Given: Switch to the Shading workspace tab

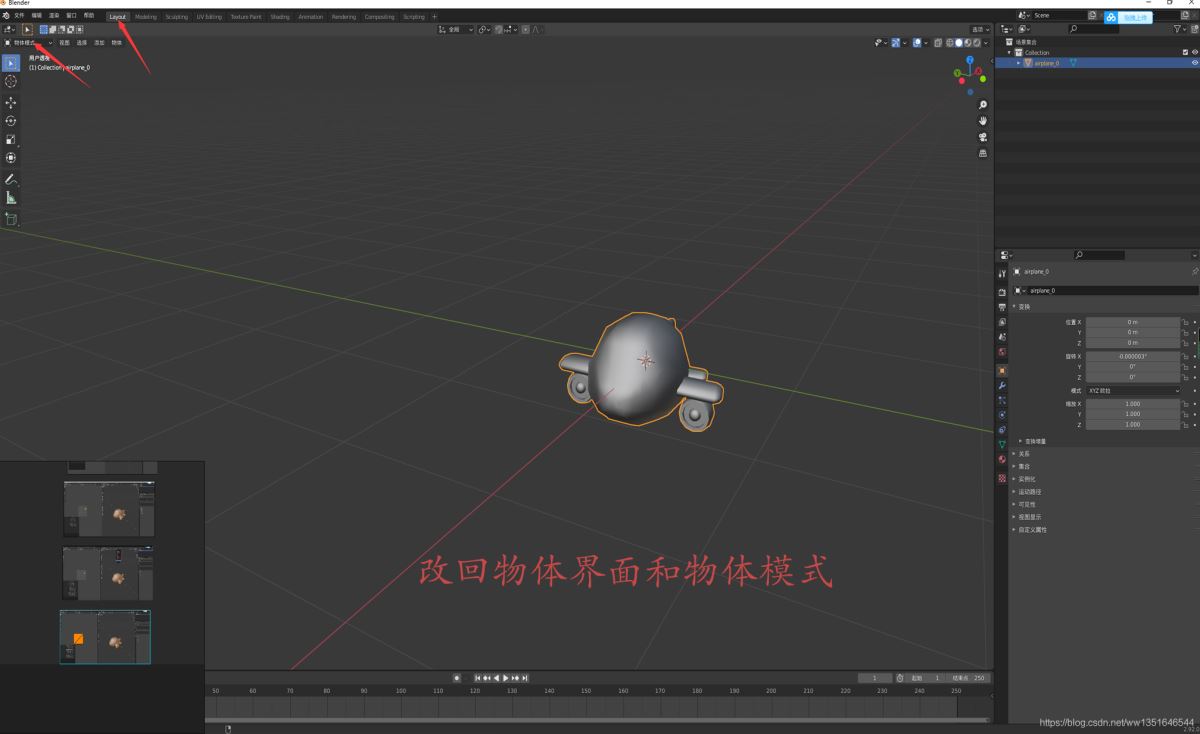Looking at the screenshot, I should point(280,16).
